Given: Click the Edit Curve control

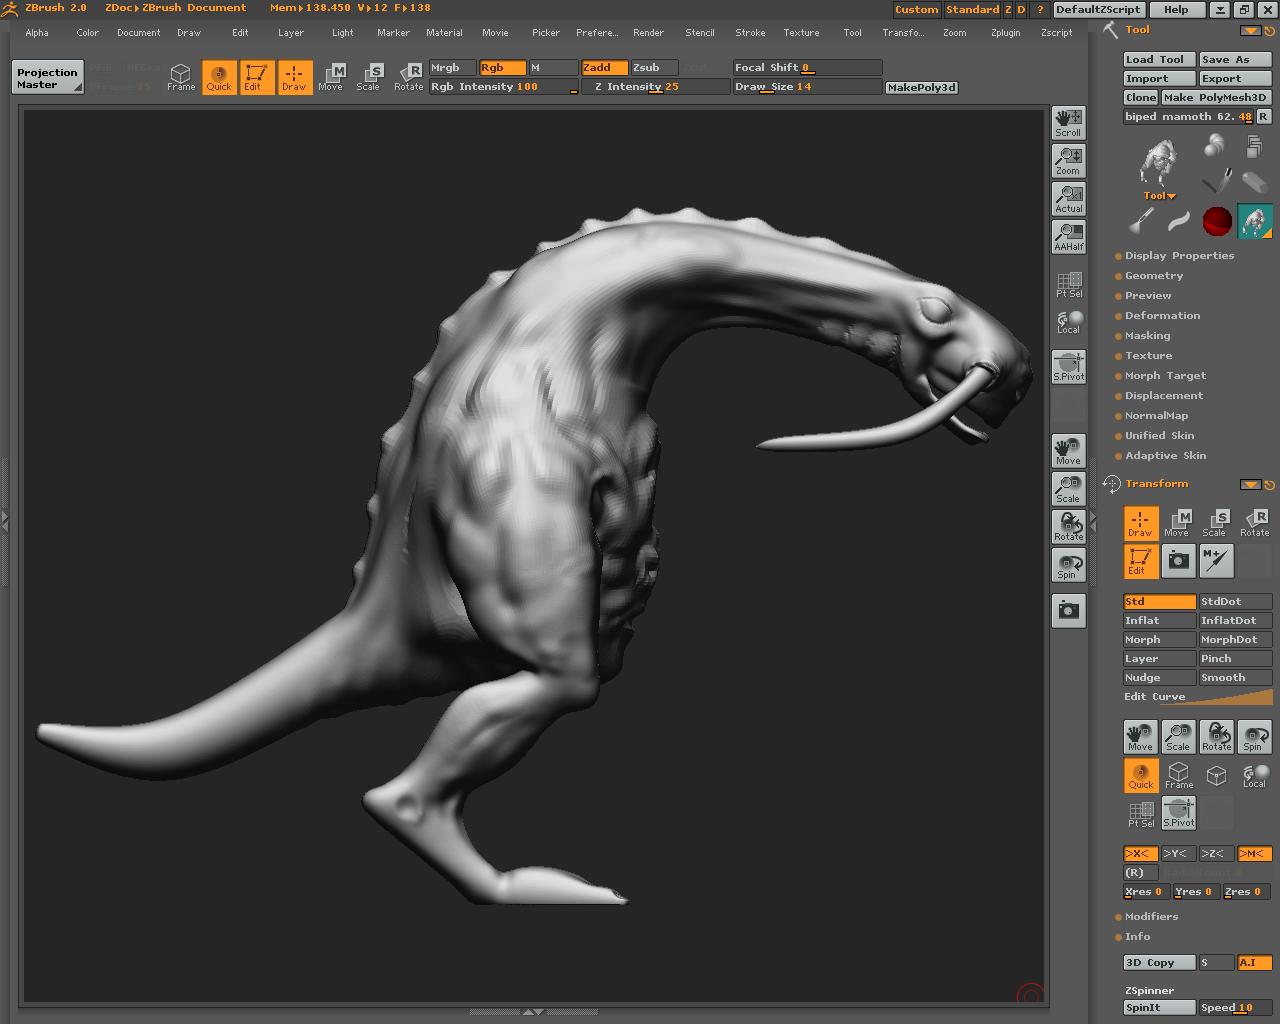Looking at the screenshot, I should [1198, 697].
